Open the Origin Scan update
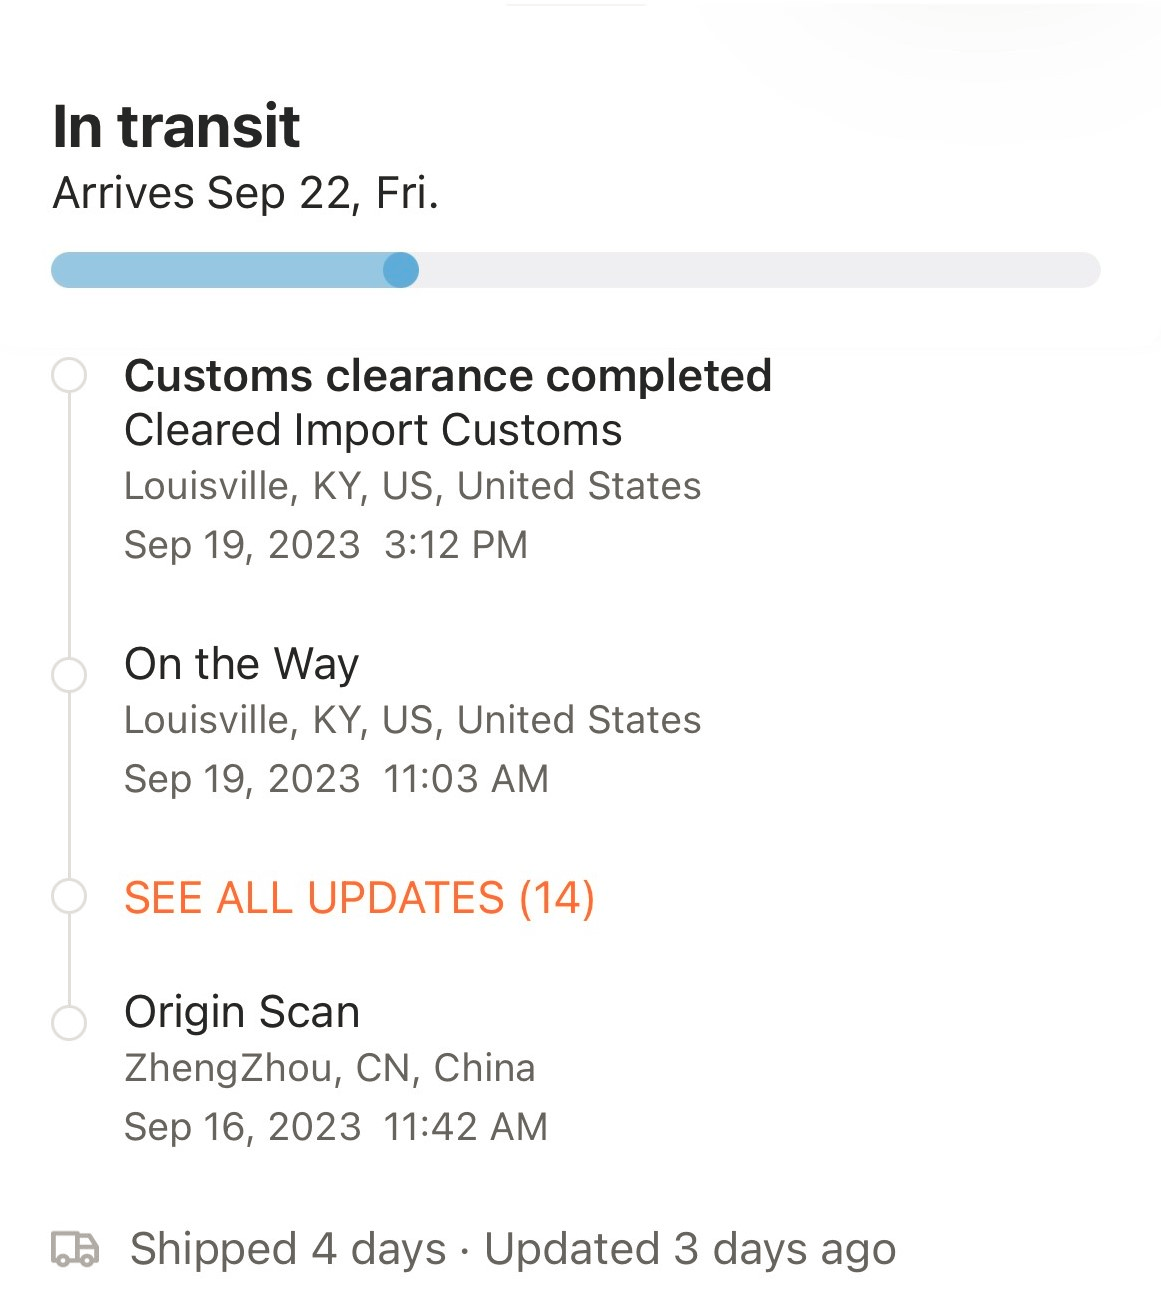 tap(241, 1012)
